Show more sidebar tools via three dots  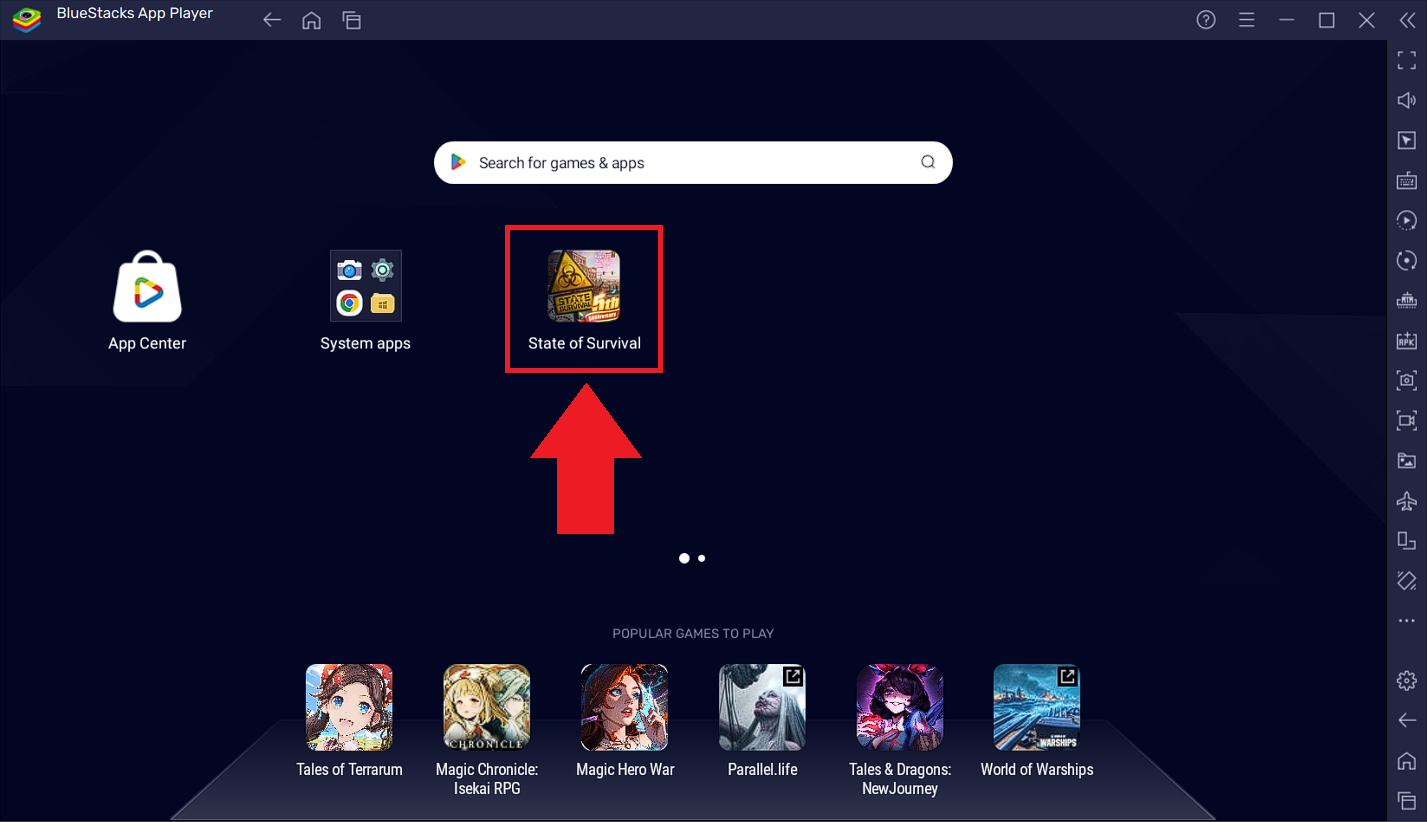1407,621
